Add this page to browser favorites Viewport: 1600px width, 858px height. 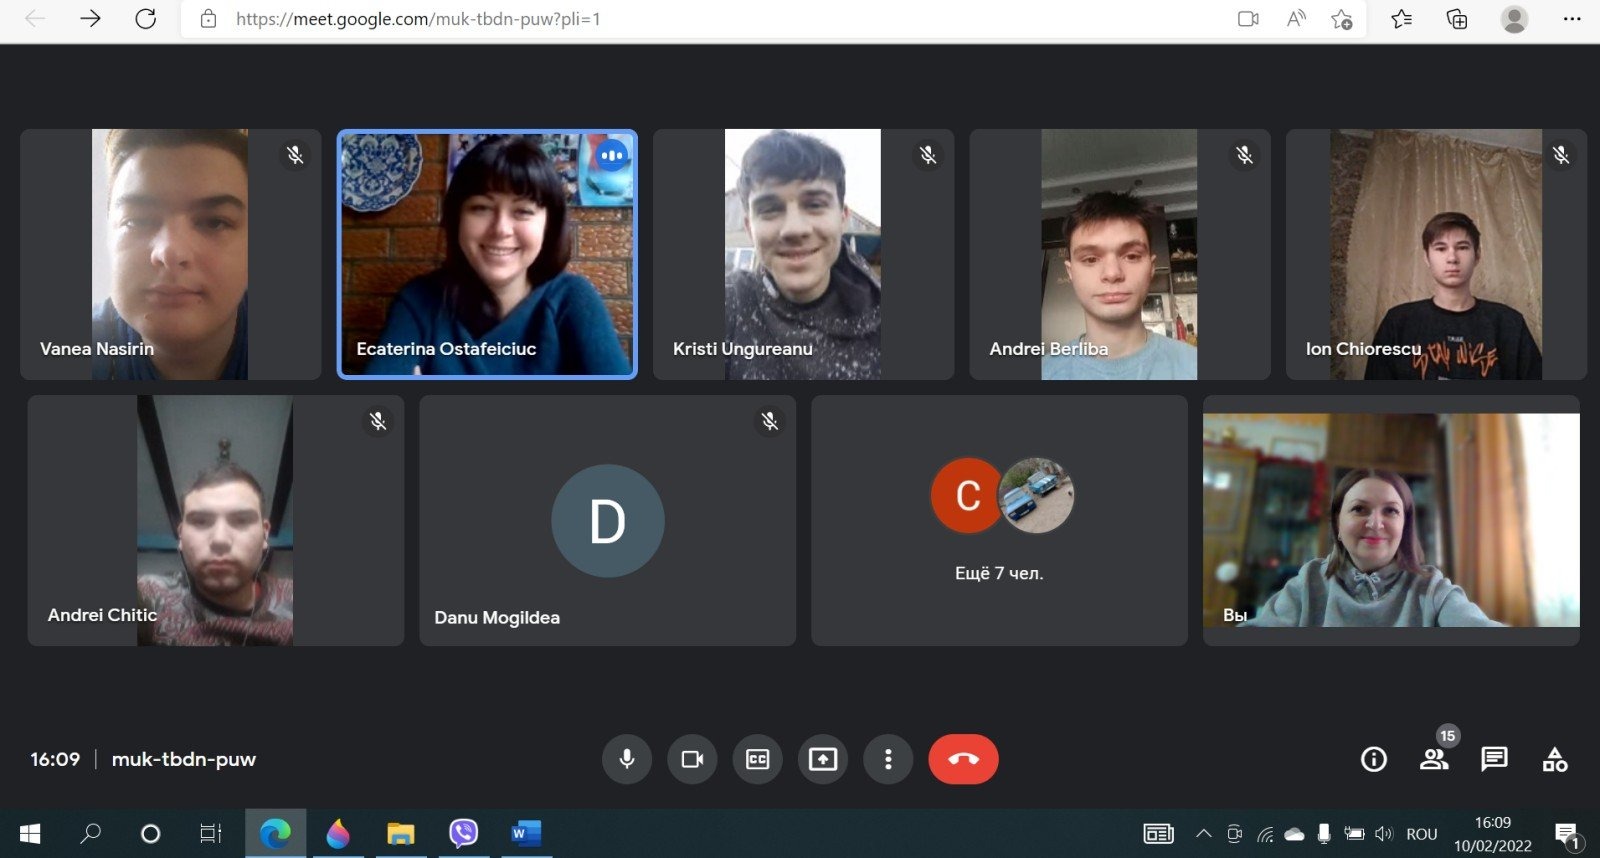point(1342,19)
